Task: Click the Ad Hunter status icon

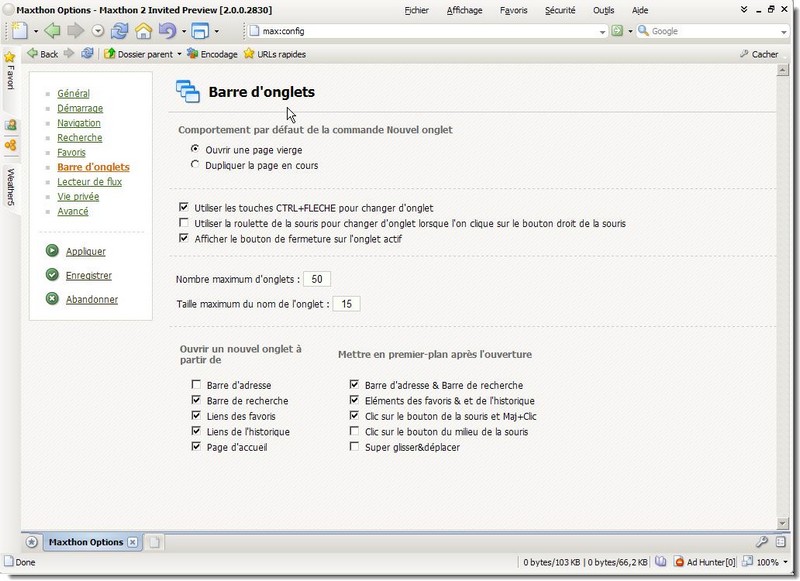Action: click(x=679, y=562)
